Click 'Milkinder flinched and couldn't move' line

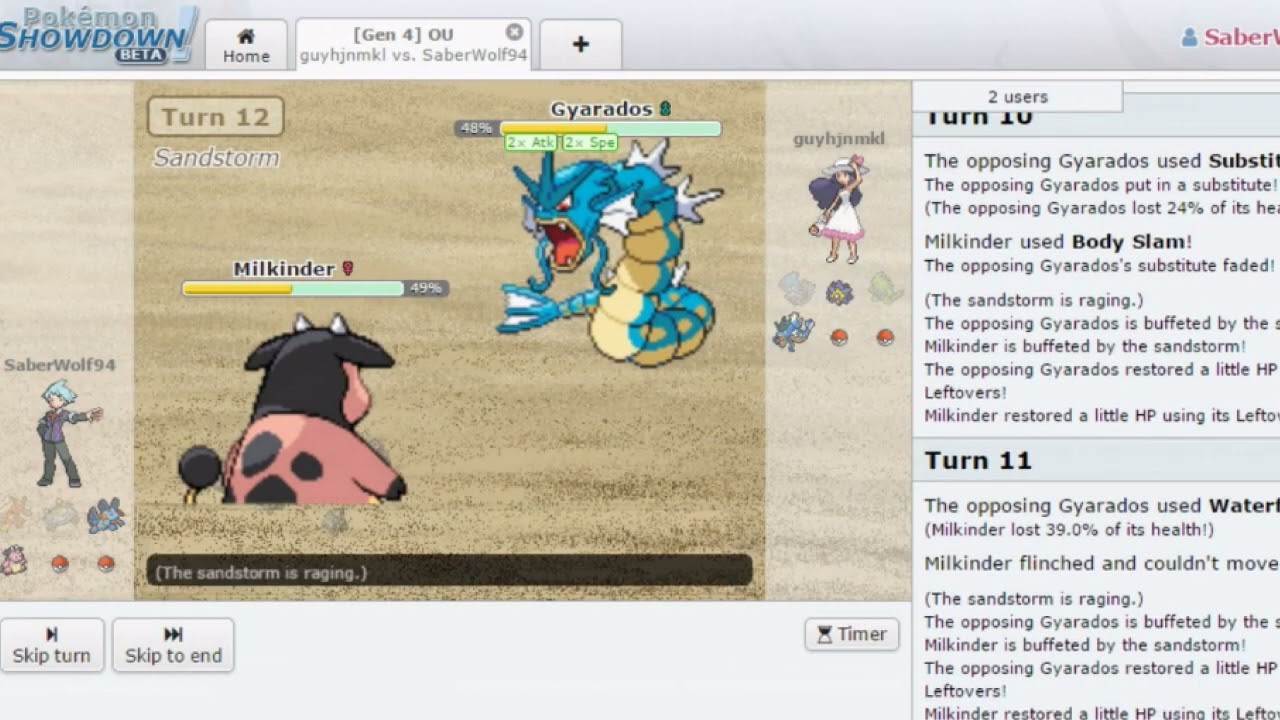[x=1102, y=563]
